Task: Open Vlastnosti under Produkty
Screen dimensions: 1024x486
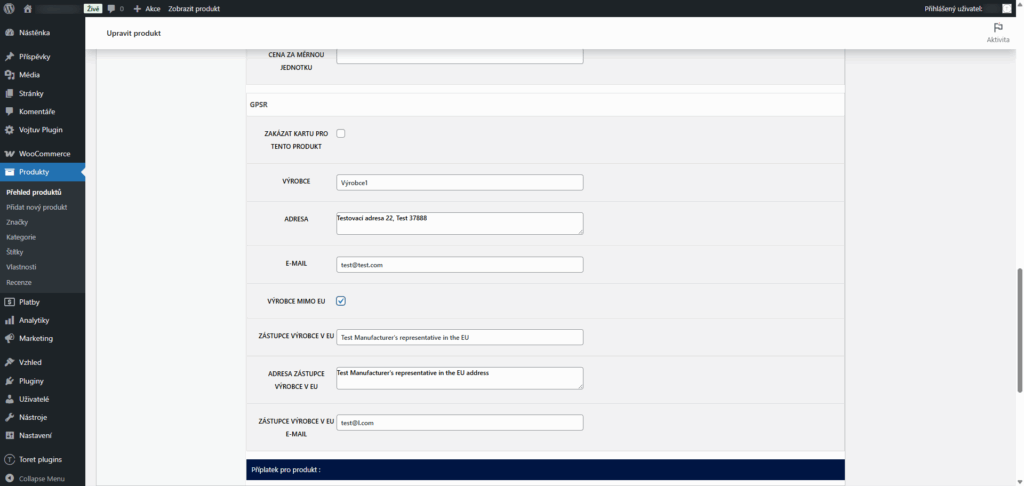Action: point(21,267)
